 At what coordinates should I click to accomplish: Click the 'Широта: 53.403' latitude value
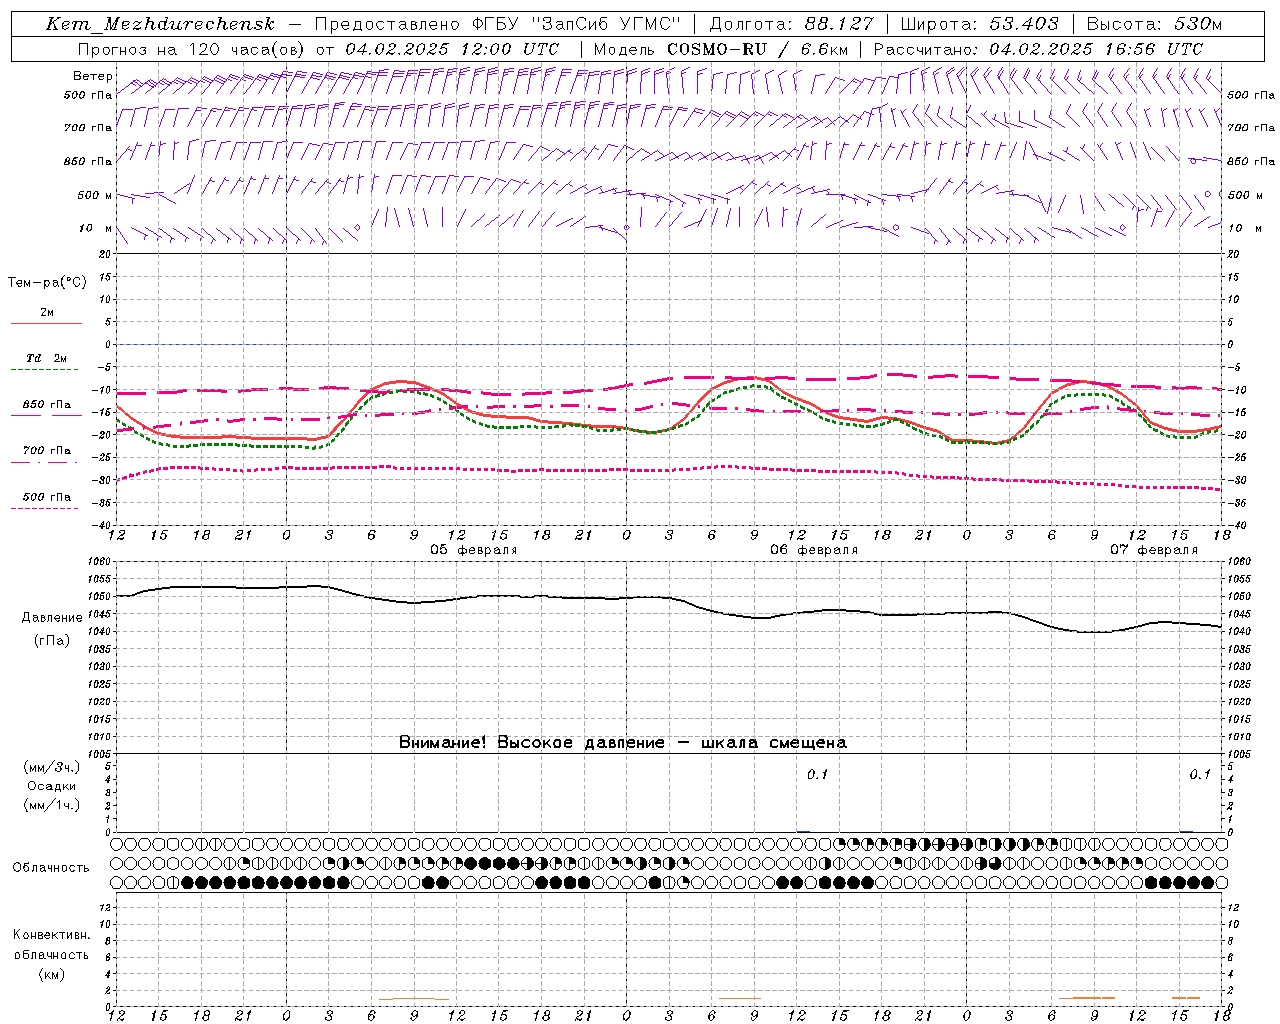(x=979, y=24)
